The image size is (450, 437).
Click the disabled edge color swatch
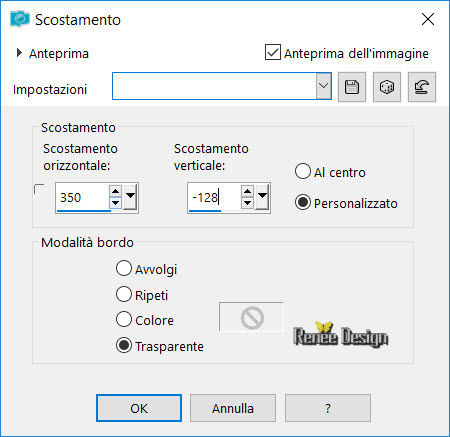pyautogui.click(x=251, y=317)
